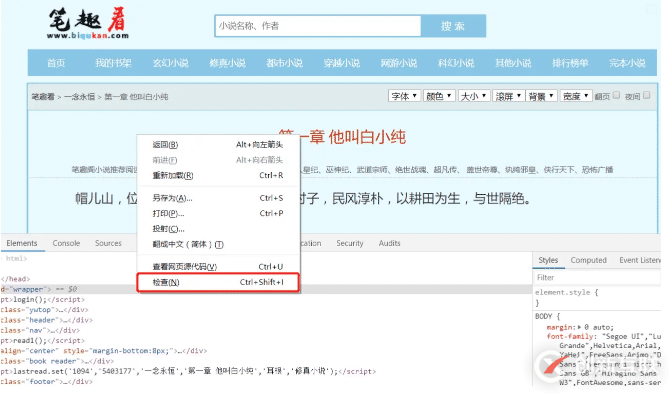The height and width of the screenshot is (395, 669).
Task: Open 排行榜单 ranking page
Action: click(x=570, y=63)
